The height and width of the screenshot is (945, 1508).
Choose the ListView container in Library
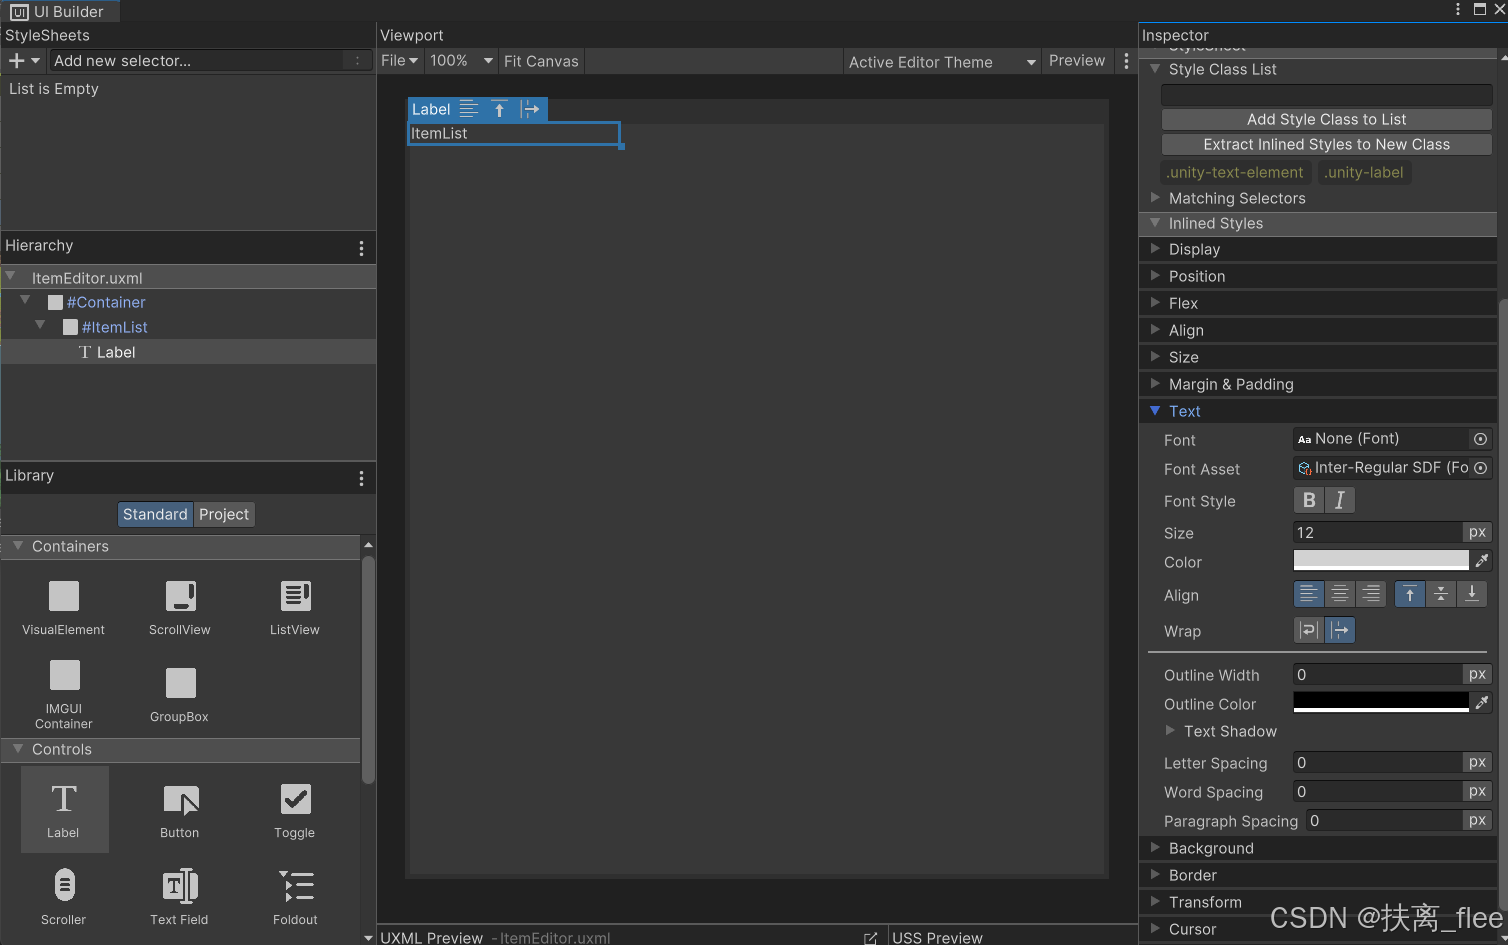(x=295, y=605)
